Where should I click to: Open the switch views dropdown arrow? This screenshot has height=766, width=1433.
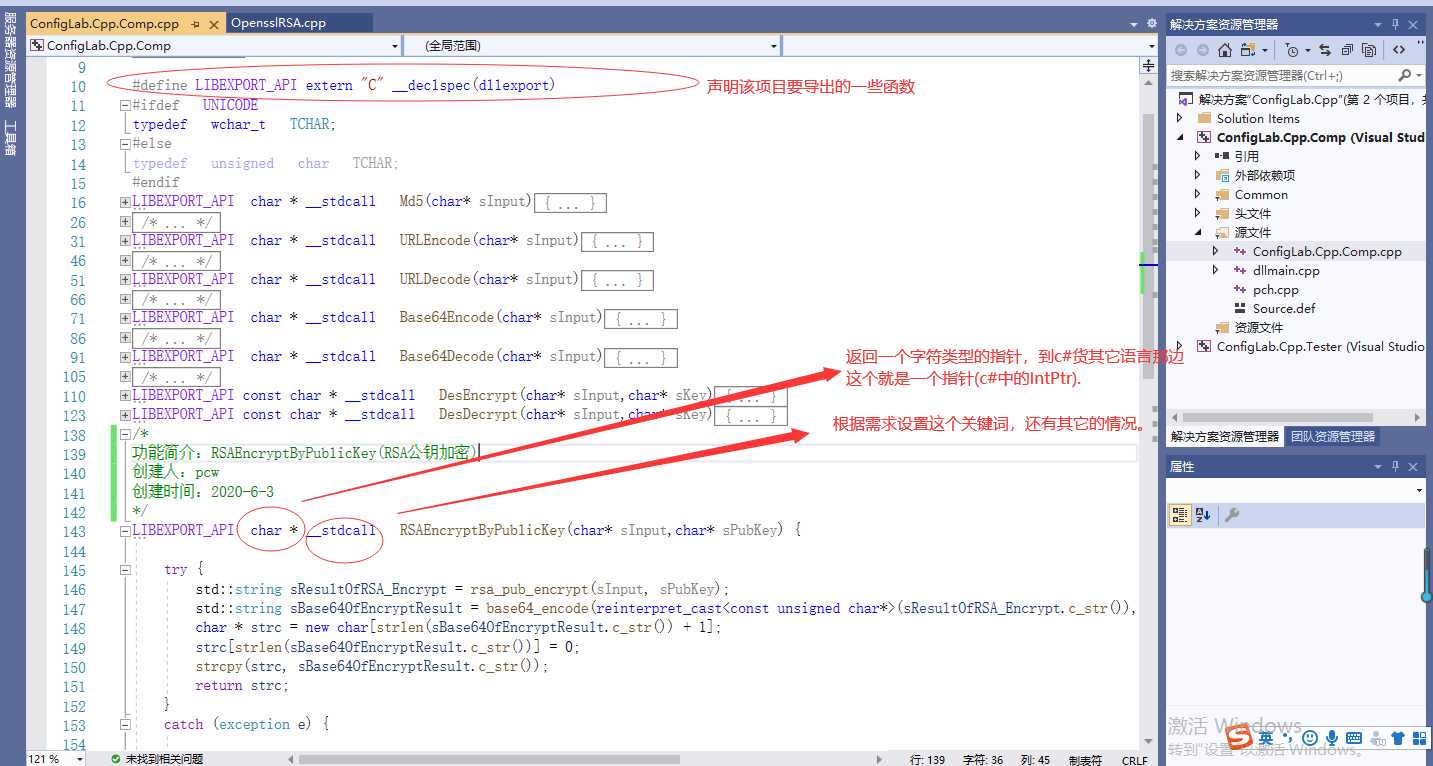[1264, 50]
